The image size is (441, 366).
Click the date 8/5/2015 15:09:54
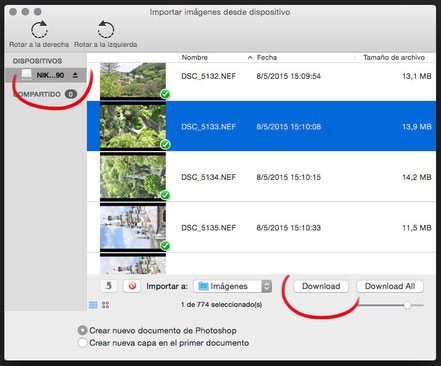(x=288, y=76)
